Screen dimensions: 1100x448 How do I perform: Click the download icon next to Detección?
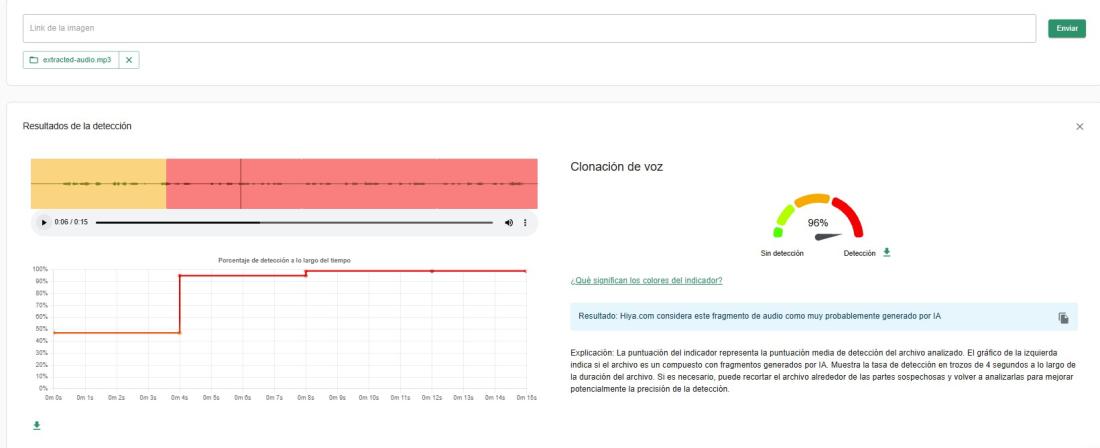(886, 253)
